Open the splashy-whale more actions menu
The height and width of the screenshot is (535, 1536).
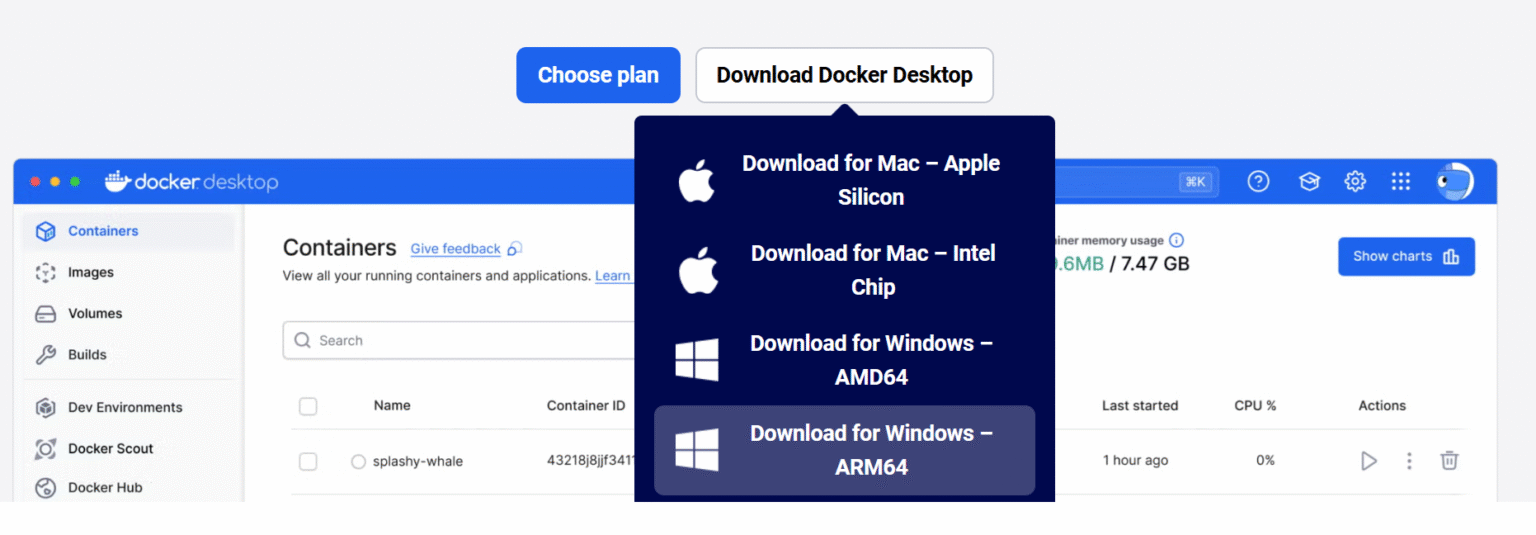coord(1409,461)
